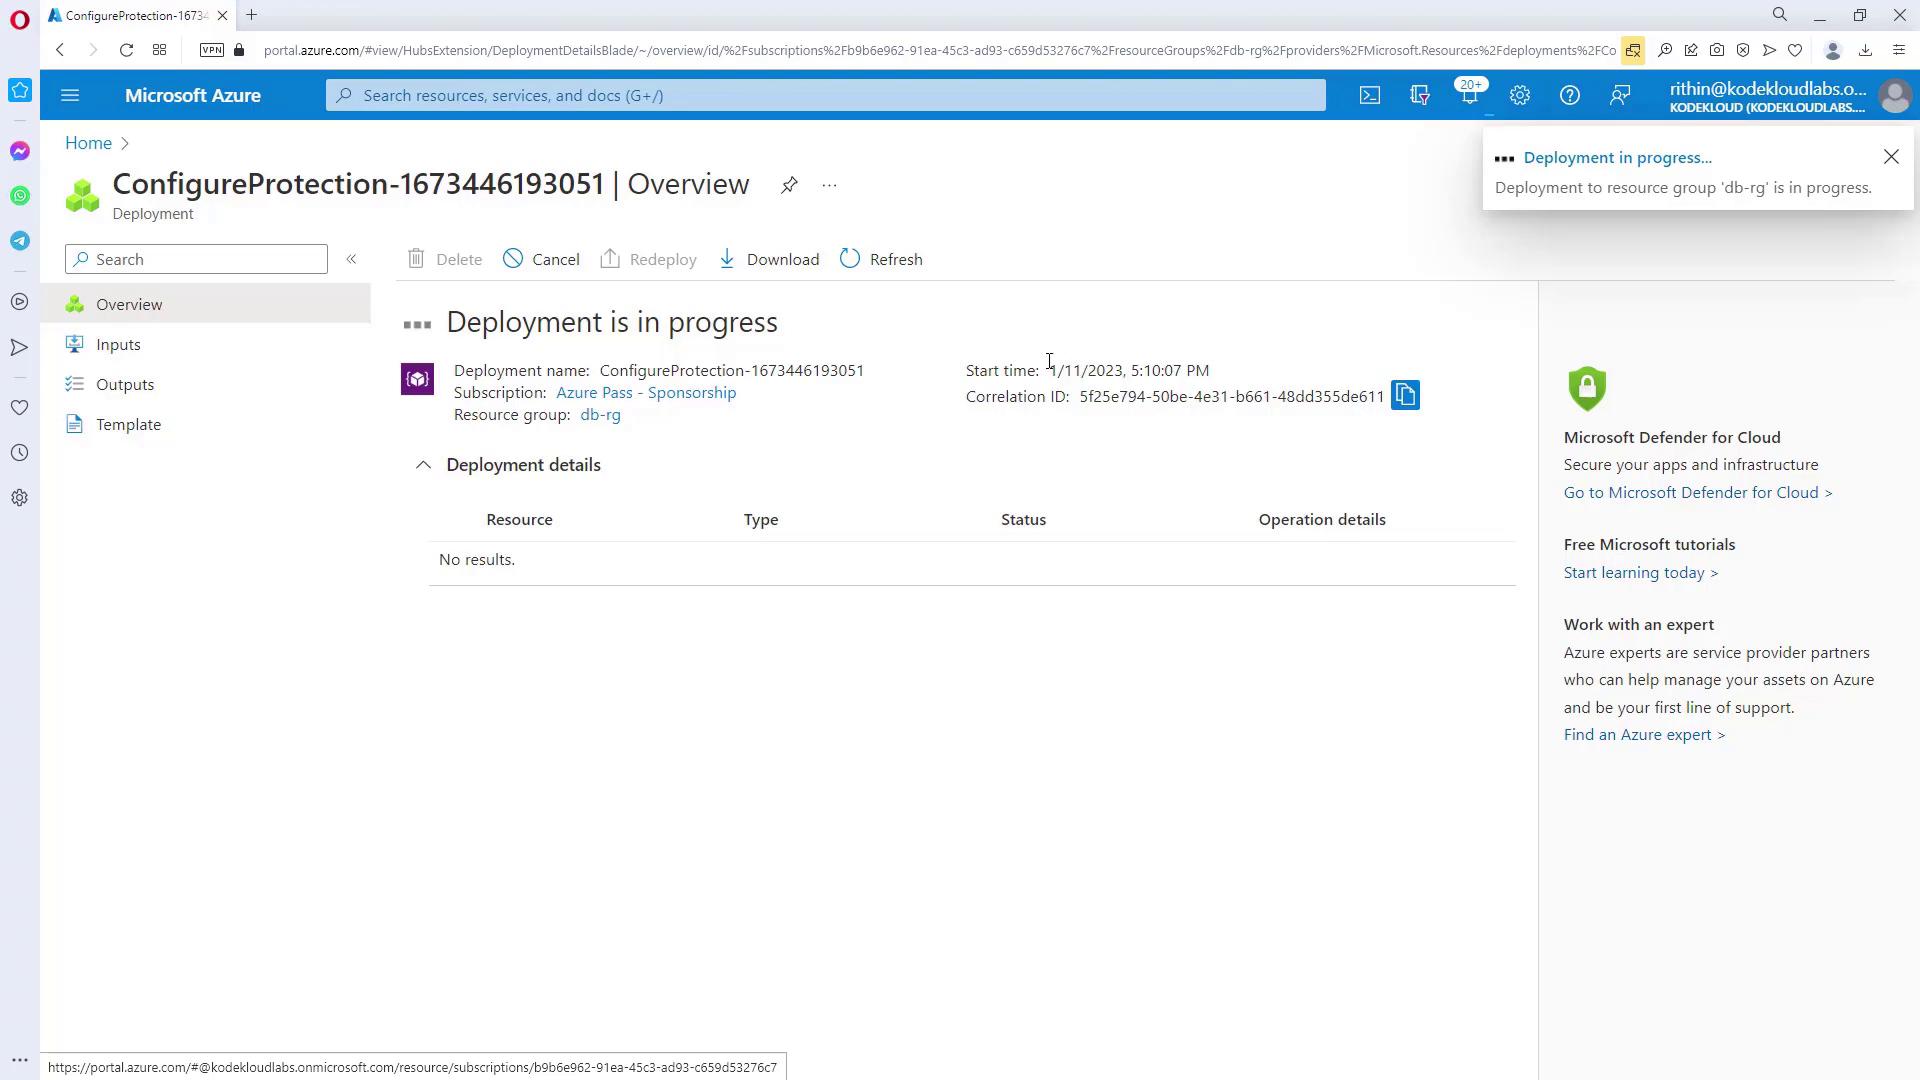The image size is (1920, 1080).
Task: Open the Azure portal hamburger menu
Action: (x=70, y=95)
